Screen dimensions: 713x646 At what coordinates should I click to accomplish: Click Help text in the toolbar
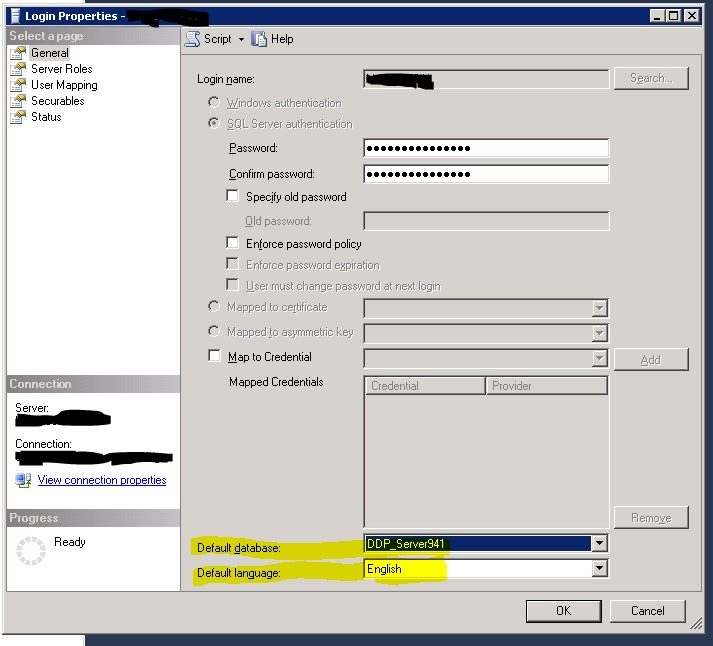pyautogui.click(x=282, y=39)
